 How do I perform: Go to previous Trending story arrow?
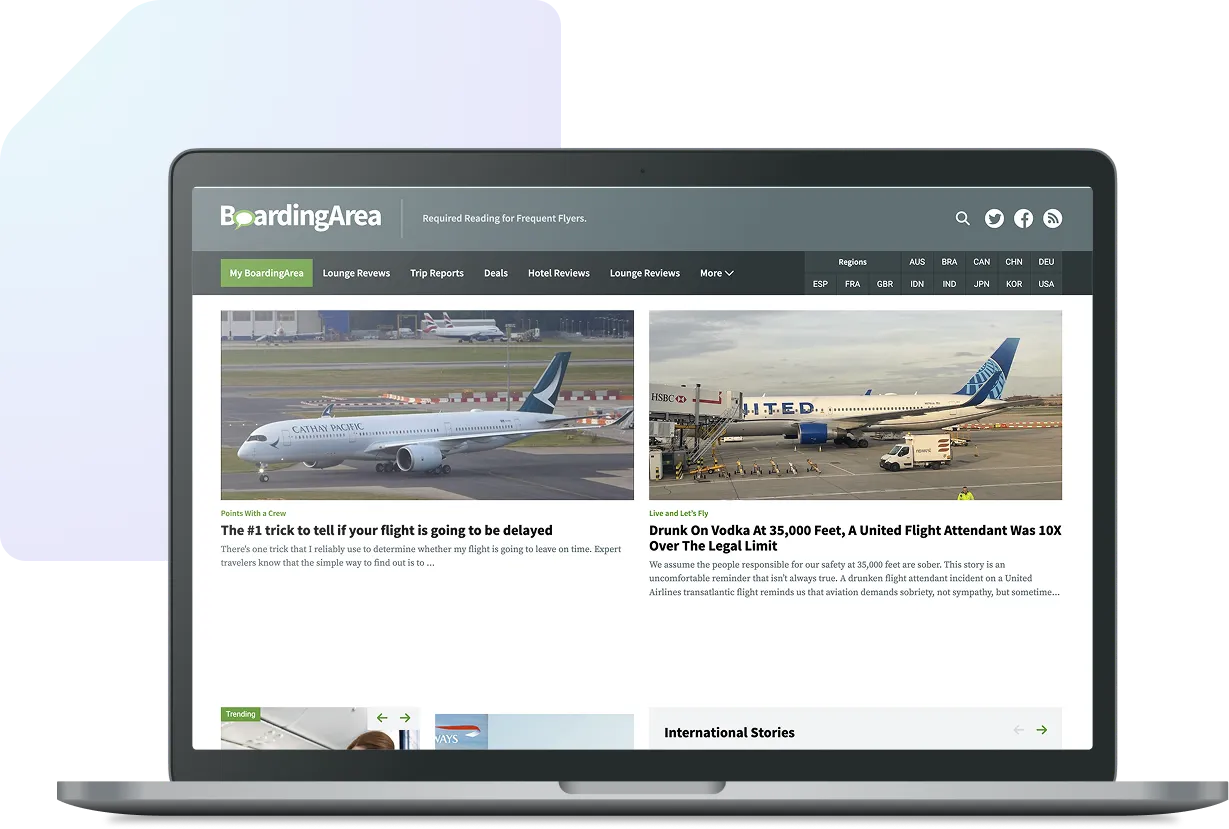[382, 718]
